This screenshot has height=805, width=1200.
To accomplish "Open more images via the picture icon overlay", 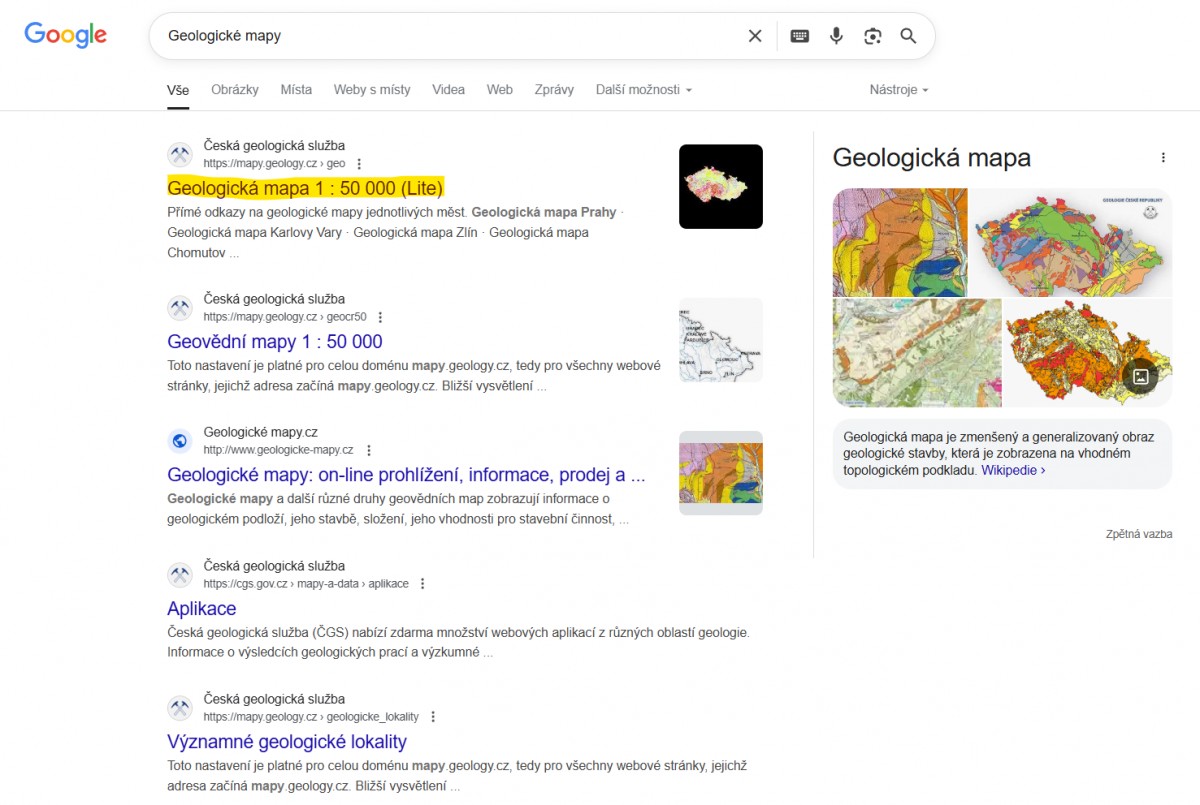I will point(1139,376).
